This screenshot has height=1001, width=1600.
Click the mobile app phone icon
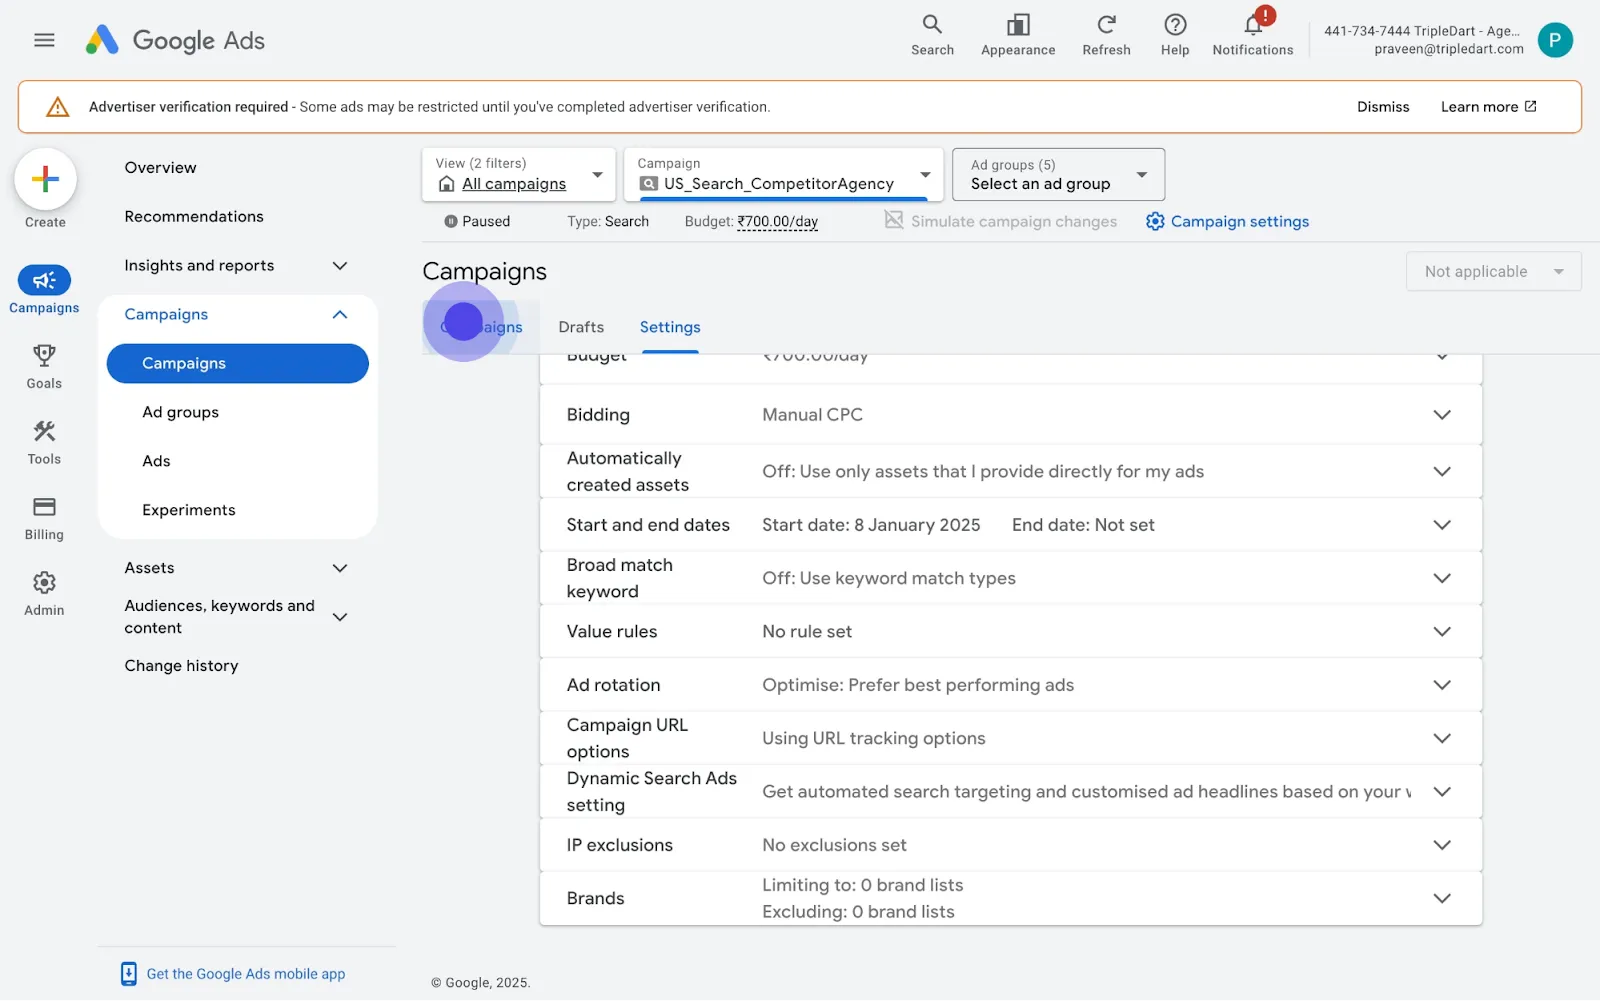[x=129, y=974]
